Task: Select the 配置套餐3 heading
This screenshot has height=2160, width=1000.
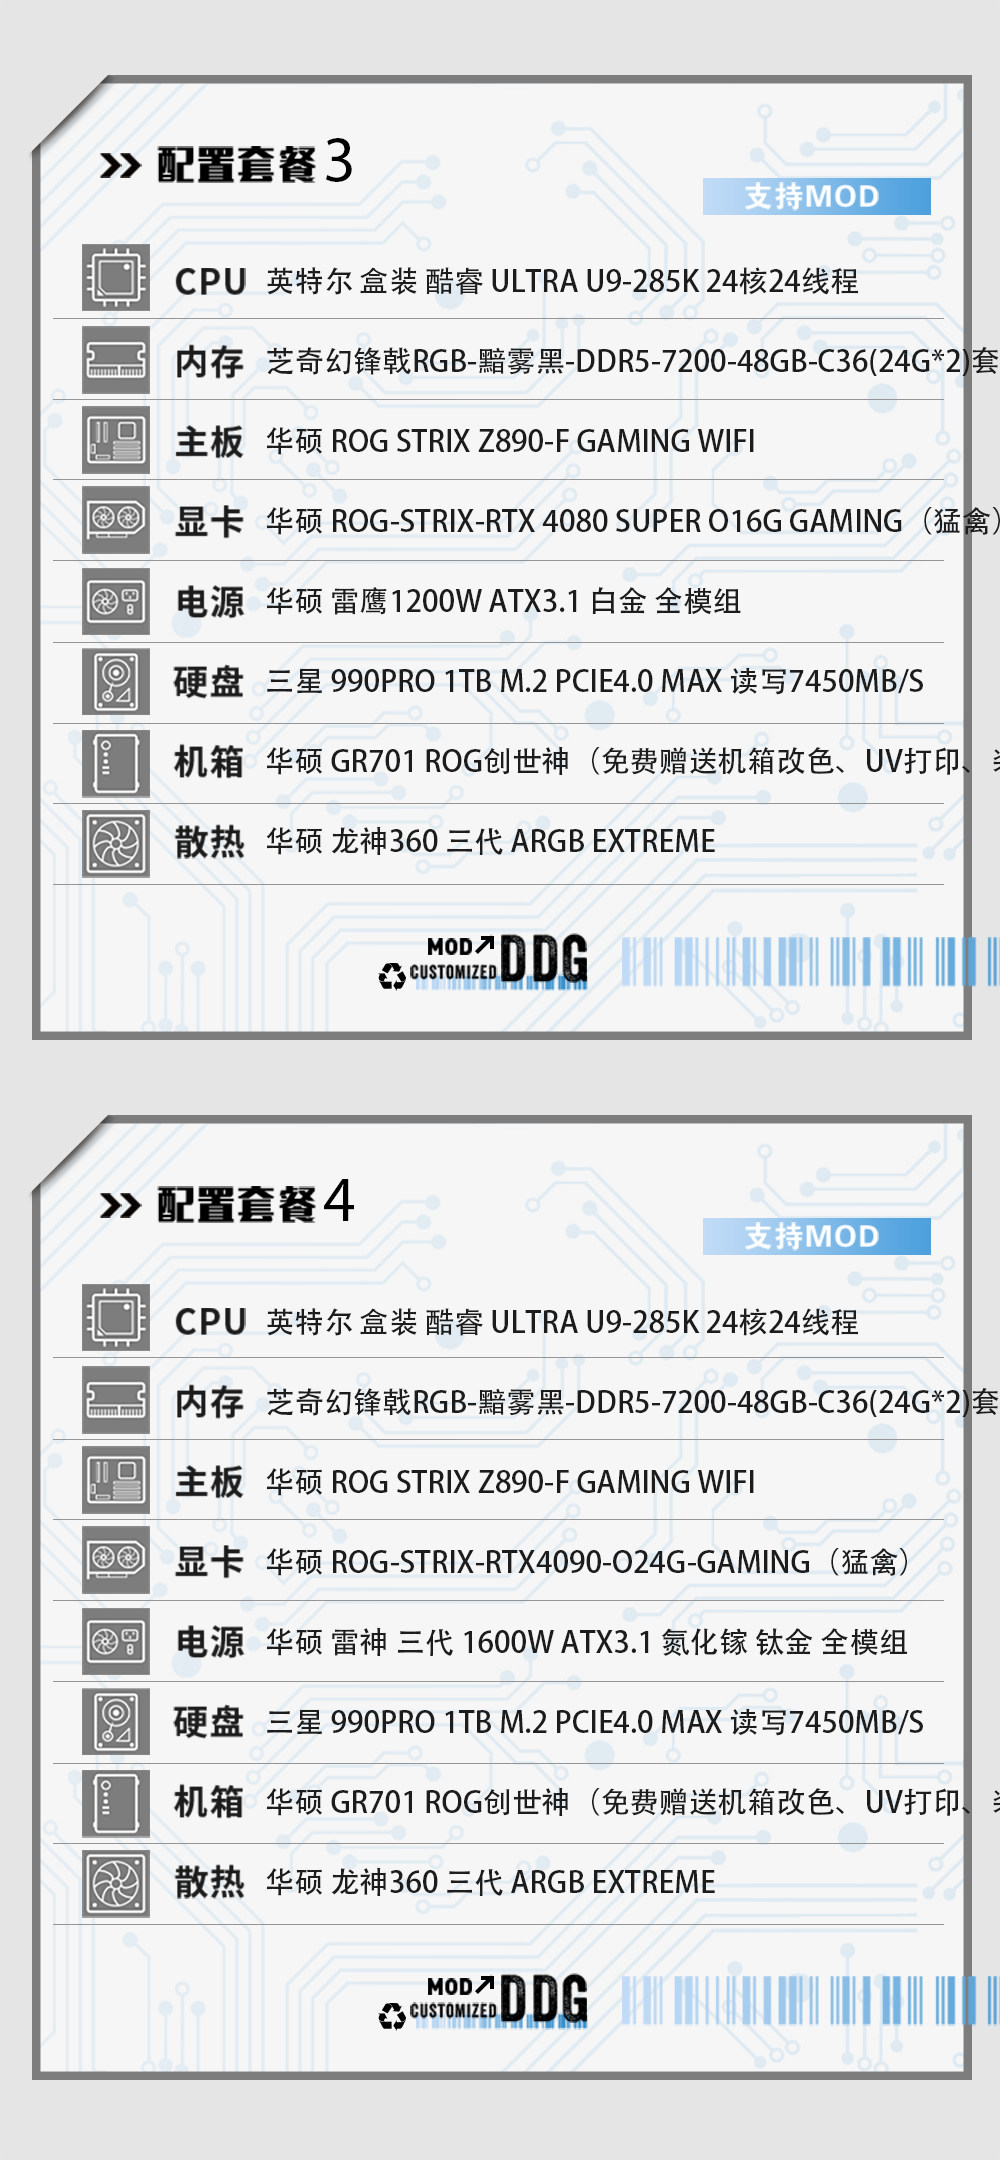Action: pos(255,163)
